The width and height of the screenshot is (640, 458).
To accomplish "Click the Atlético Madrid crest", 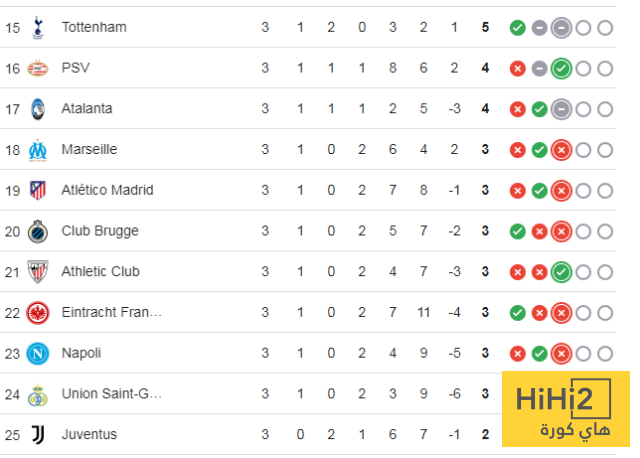I will [x=39, y=190].
